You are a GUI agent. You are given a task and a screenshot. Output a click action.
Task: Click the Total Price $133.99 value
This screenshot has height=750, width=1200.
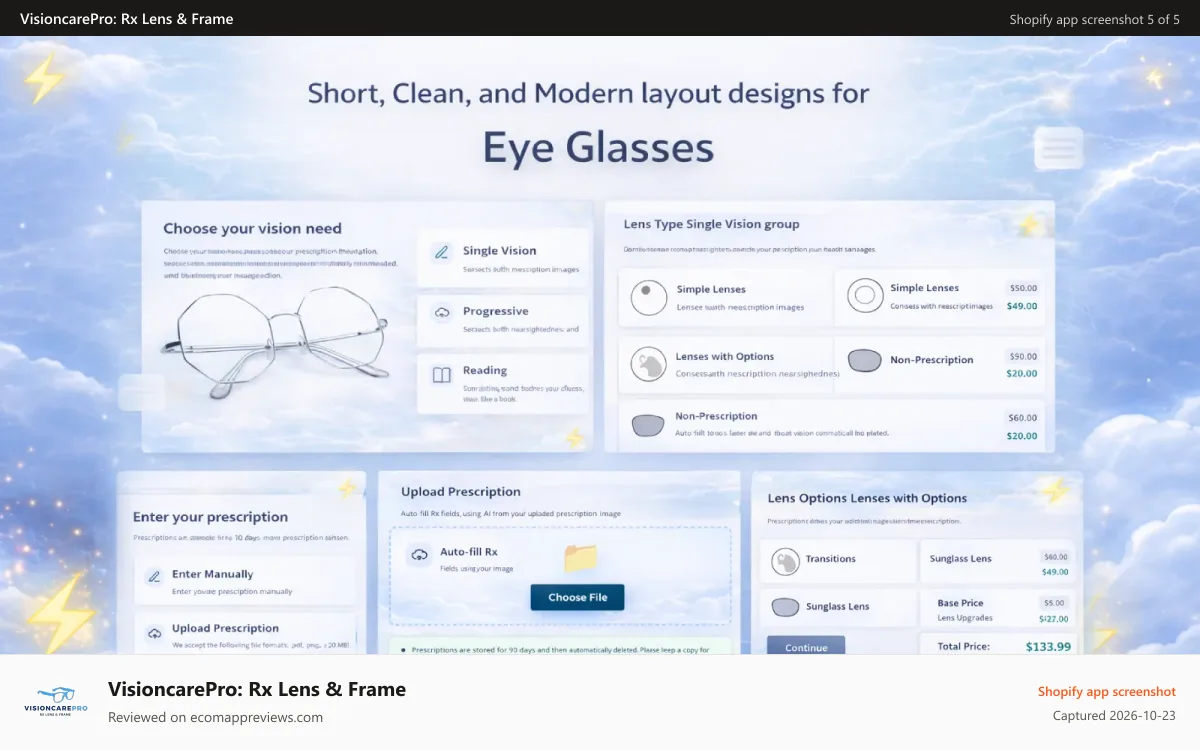point(1048,646)
